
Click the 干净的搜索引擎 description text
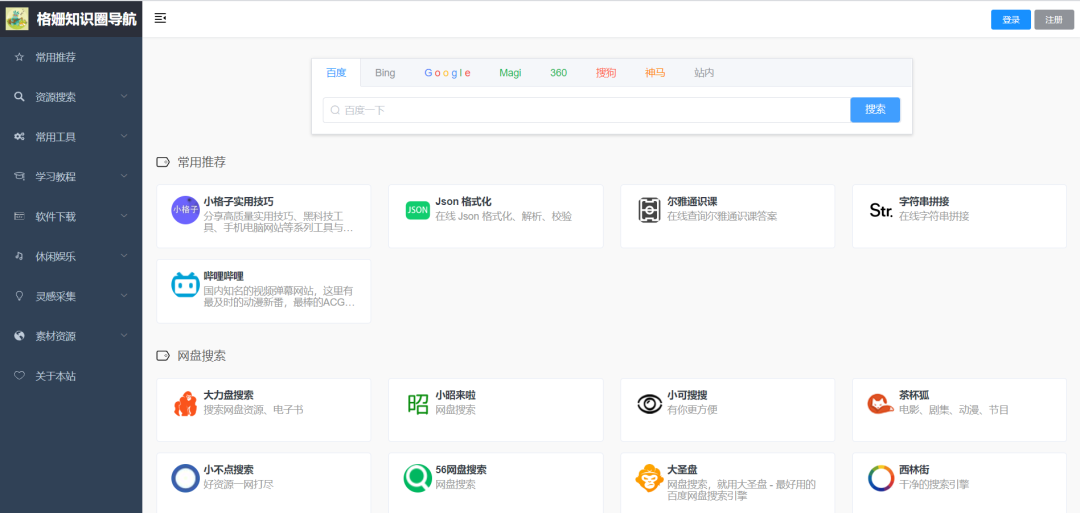point(933,485)
